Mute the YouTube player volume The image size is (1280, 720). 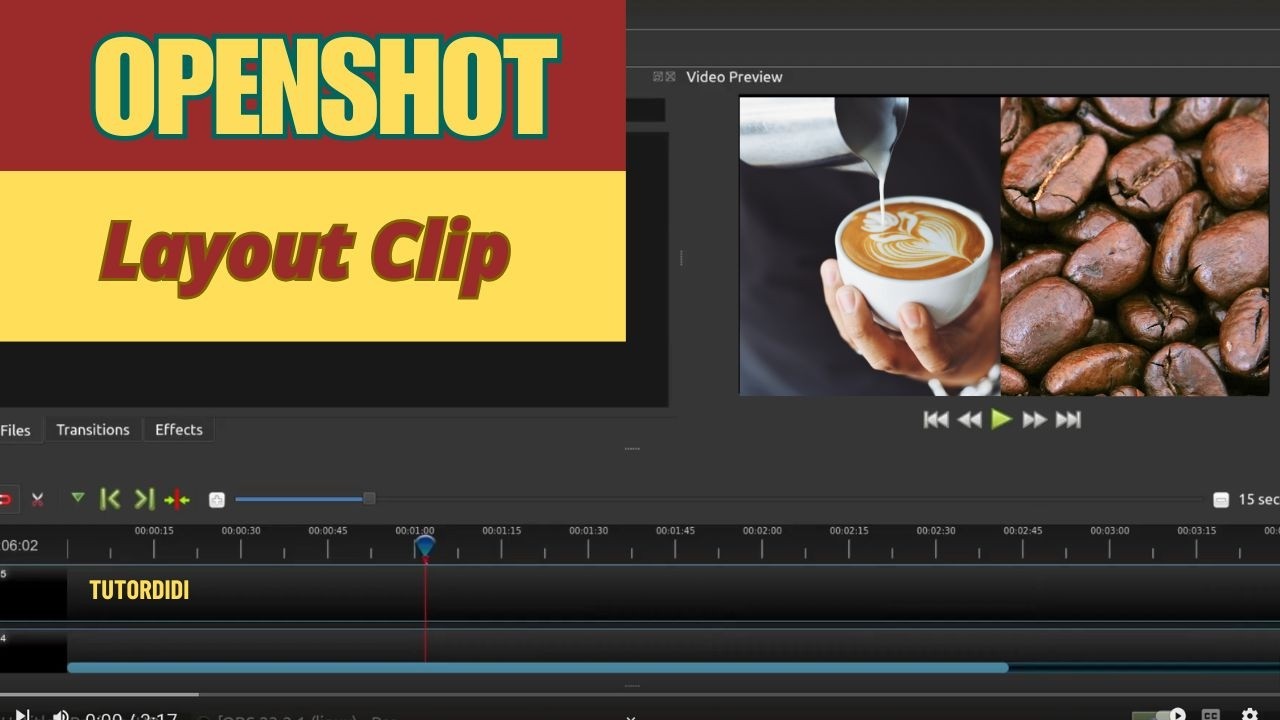pyautogui.click(x=60, y=715)
